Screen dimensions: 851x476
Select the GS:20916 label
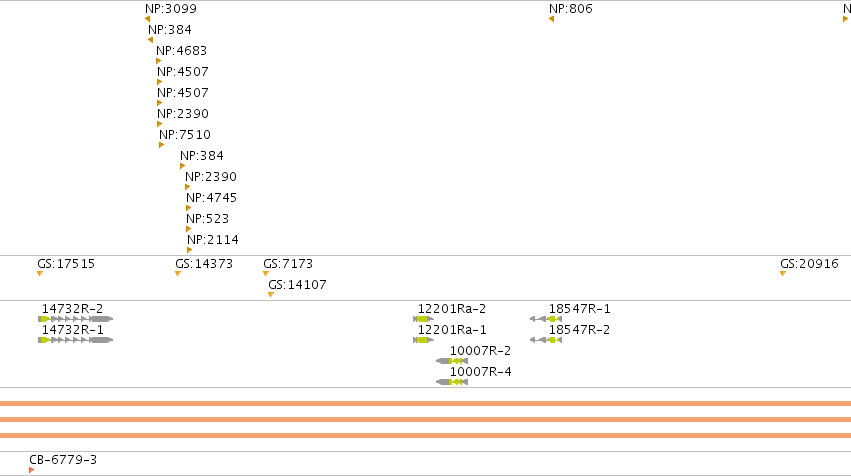coord(809,264)
